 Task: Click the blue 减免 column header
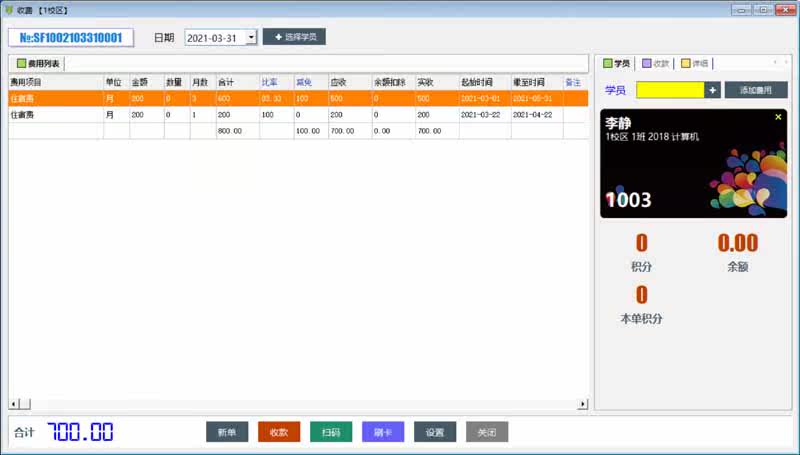pyautogui.click(x=311, y=82)
